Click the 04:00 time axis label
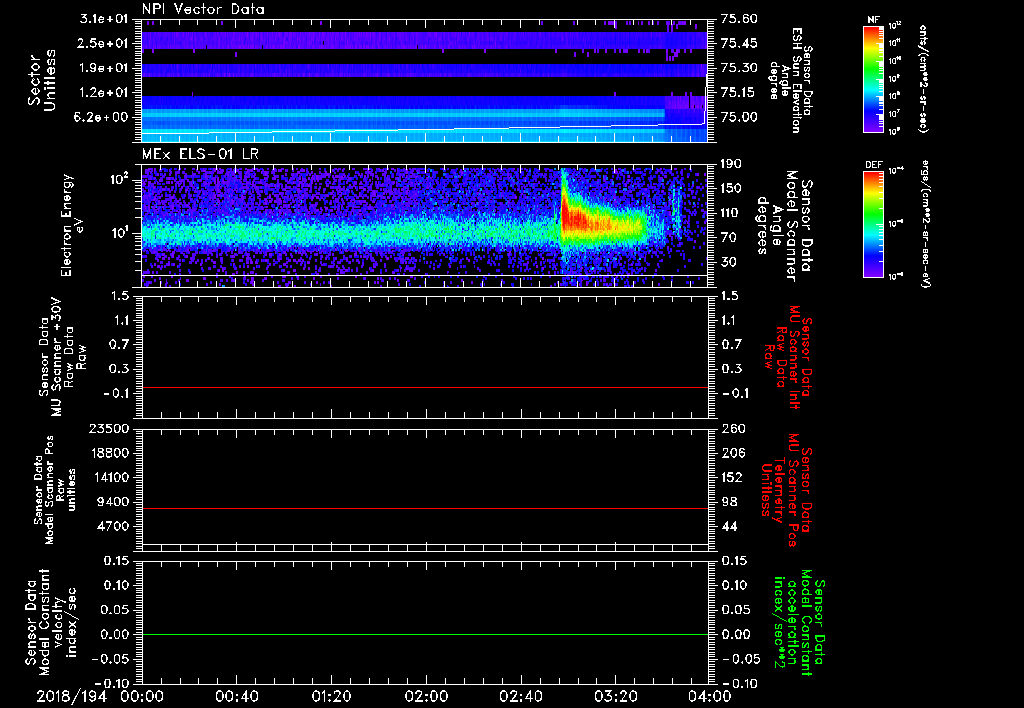1024x708 pixels. pos(710,696)
